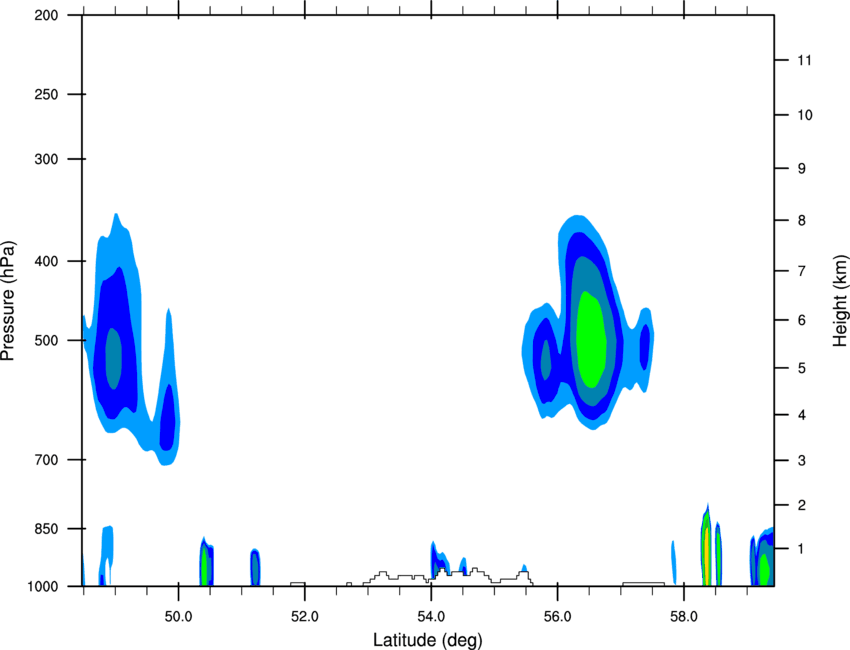This screenshot has height=650, width=850.
Task: Click the 250 pressure tick label
Action: [46, 94]
